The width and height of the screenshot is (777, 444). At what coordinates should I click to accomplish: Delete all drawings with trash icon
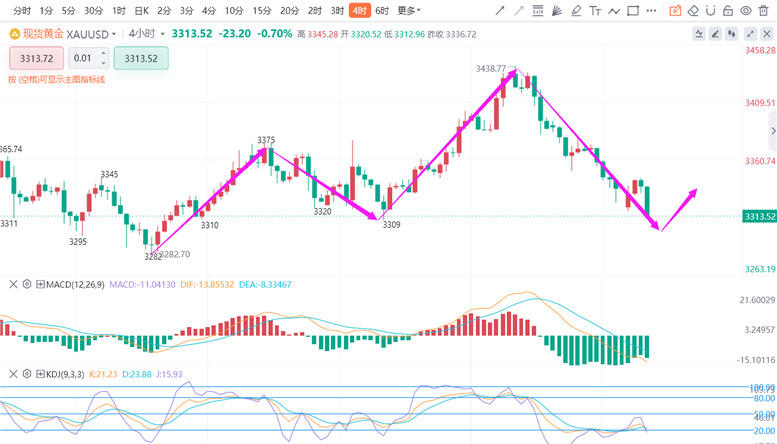click(763, 11)
